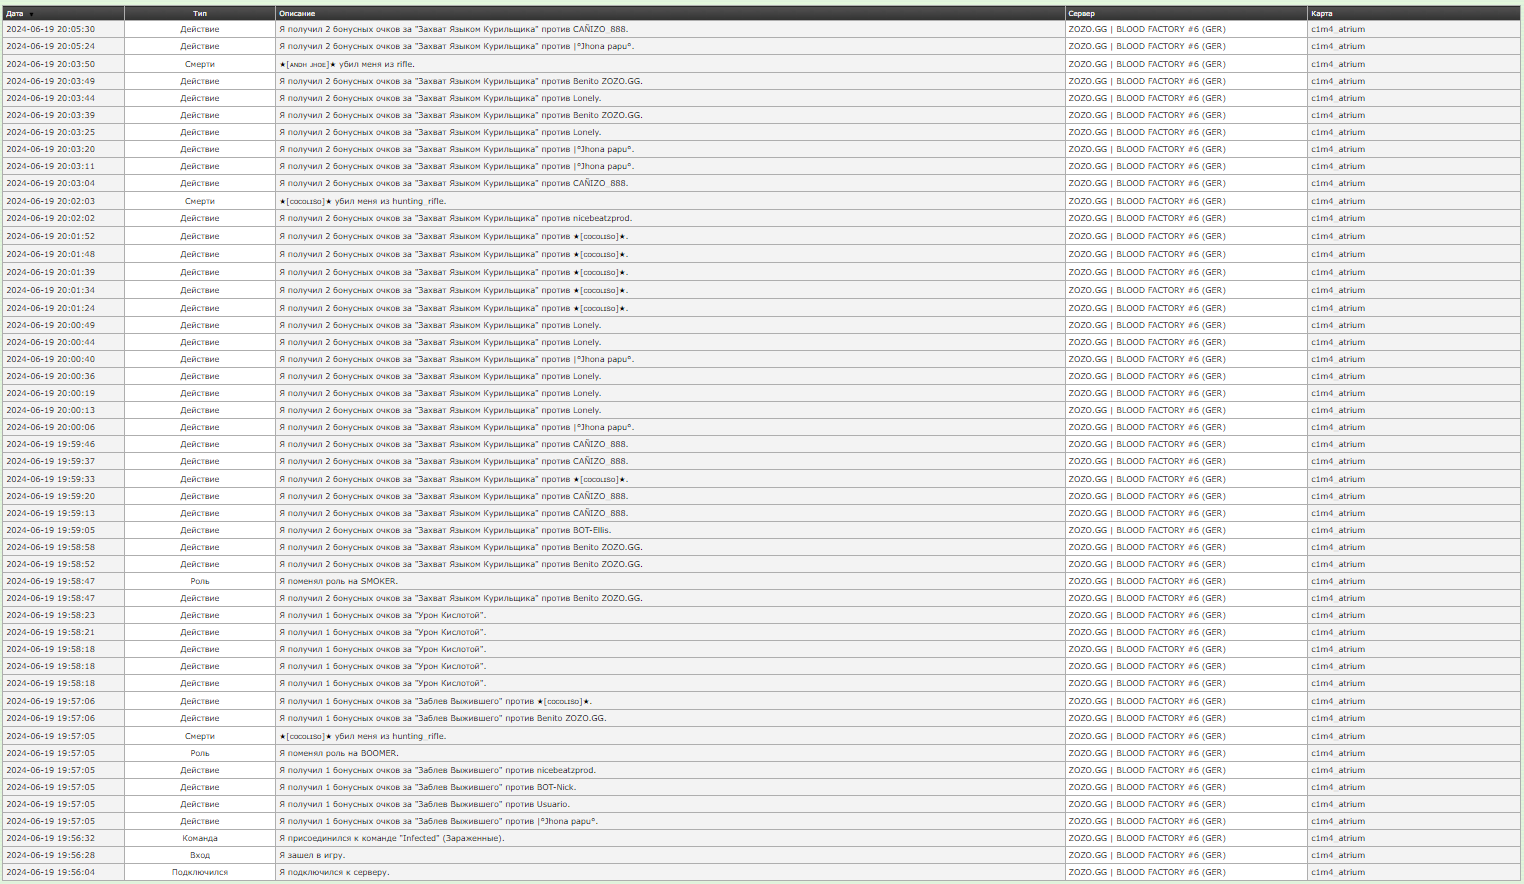Click the 2024-06-19 19:56:04 date cell

click(x=51, y=872)
